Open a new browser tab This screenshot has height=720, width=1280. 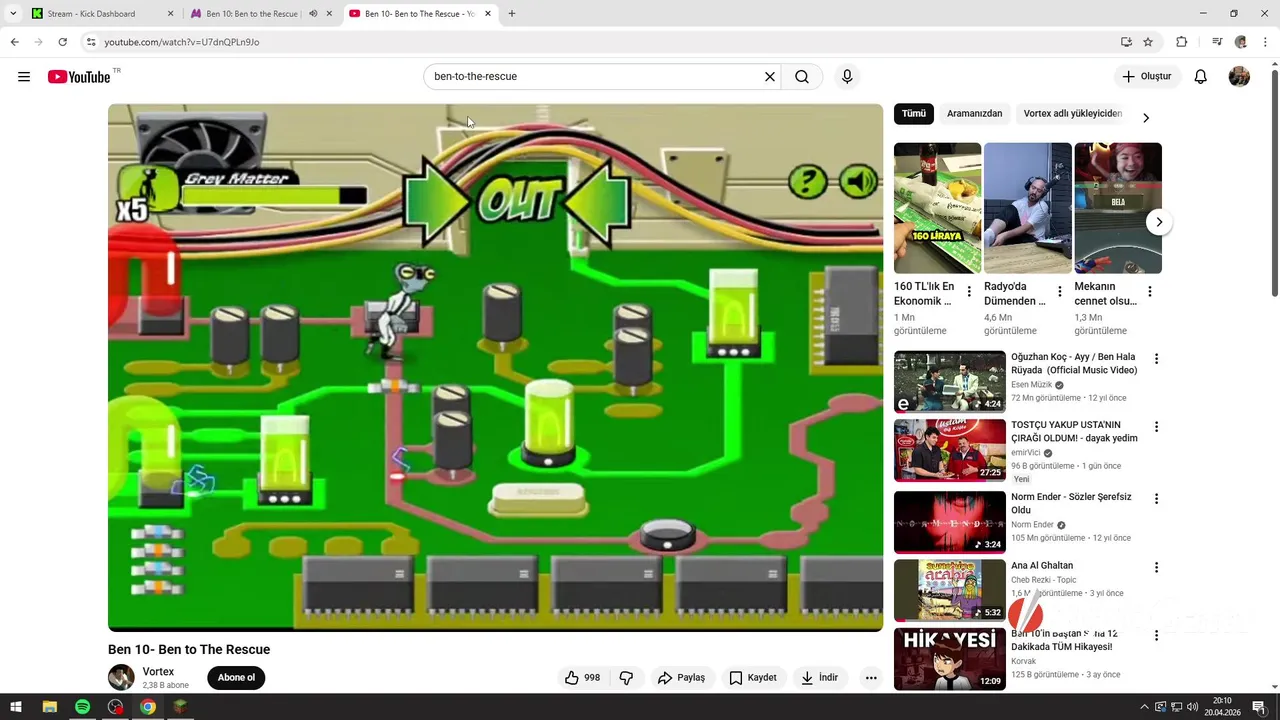pos(512,14)
